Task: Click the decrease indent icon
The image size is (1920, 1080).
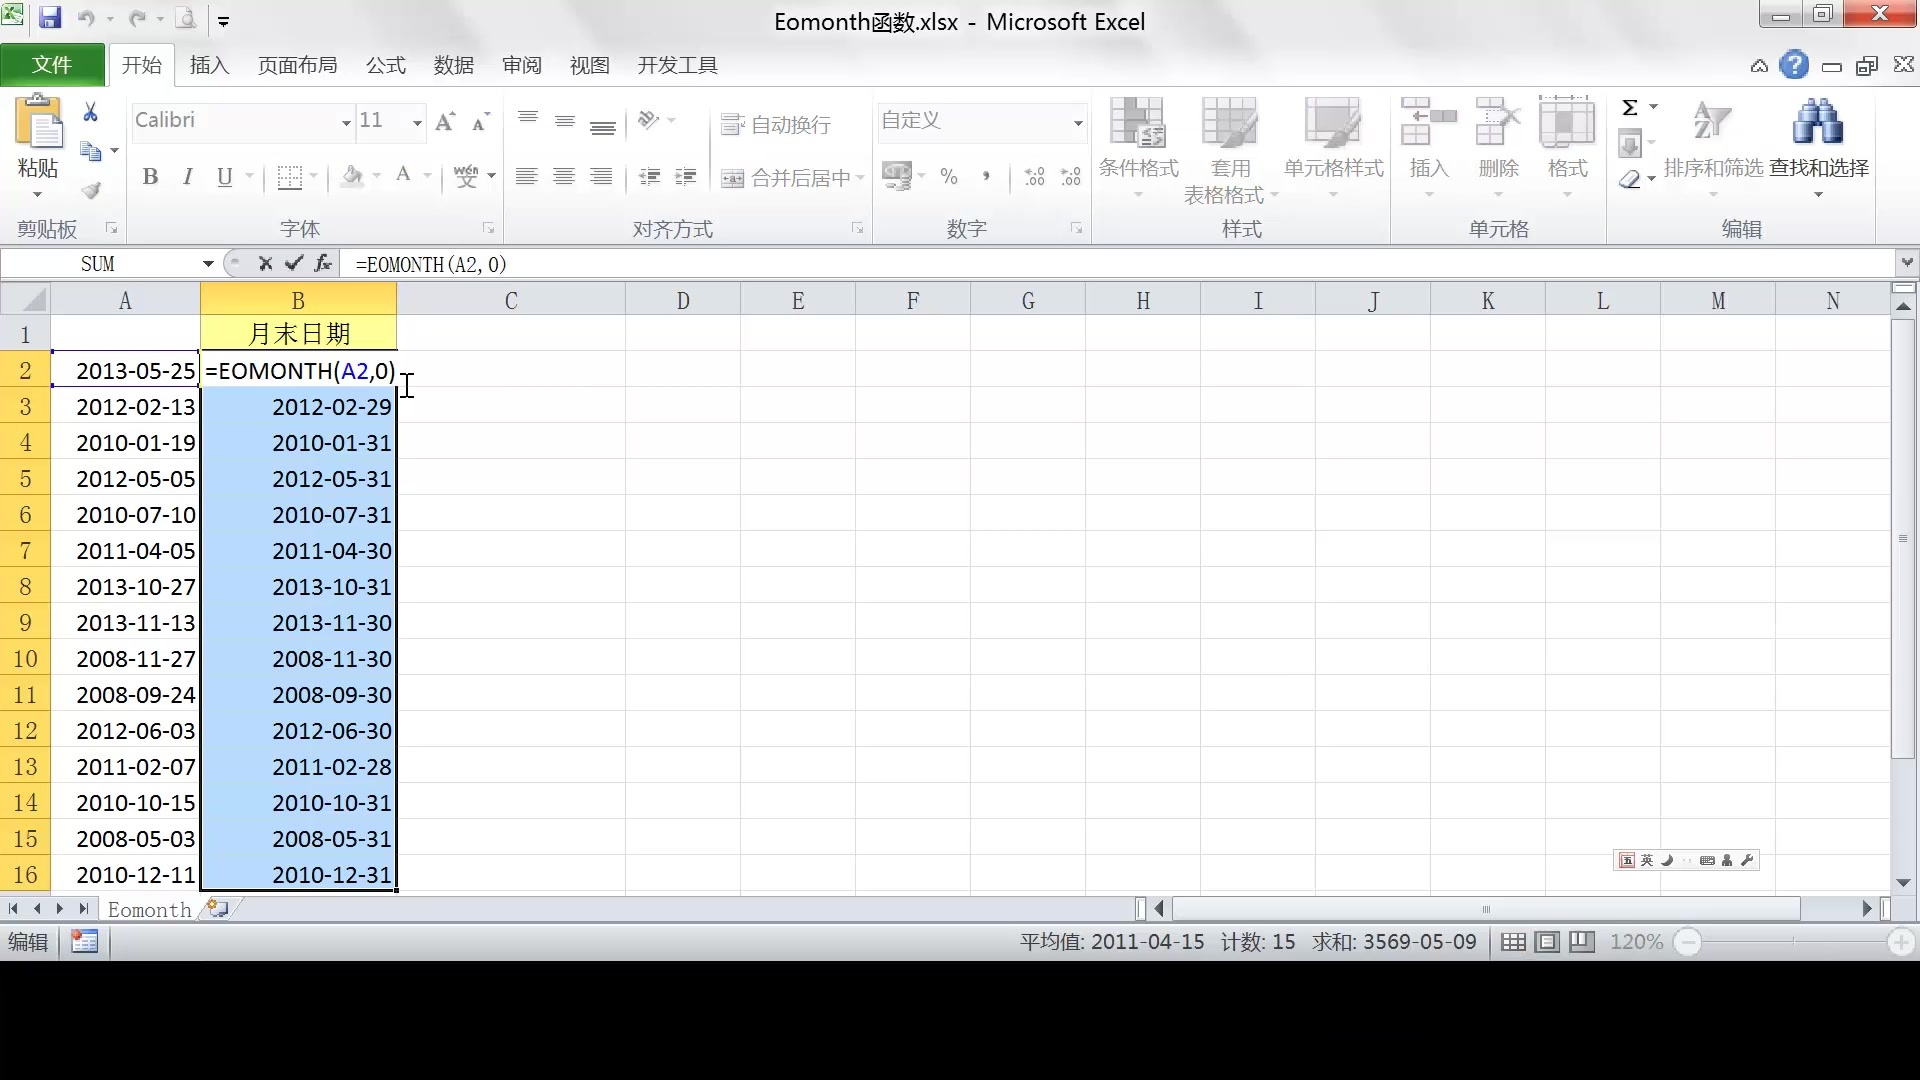Action: 650,177
